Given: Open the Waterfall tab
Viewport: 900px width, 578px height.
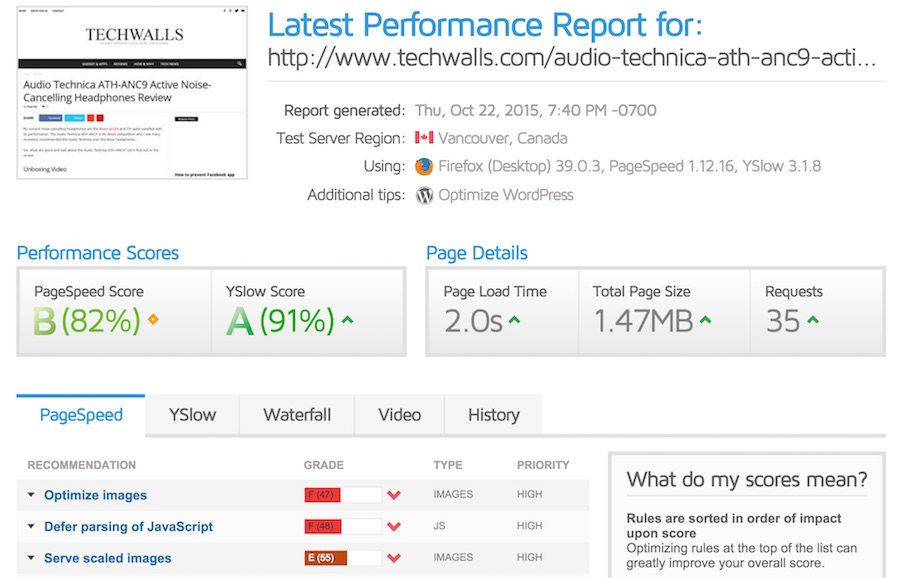Looking at the screenshot, I should click(x=297, y=415).
